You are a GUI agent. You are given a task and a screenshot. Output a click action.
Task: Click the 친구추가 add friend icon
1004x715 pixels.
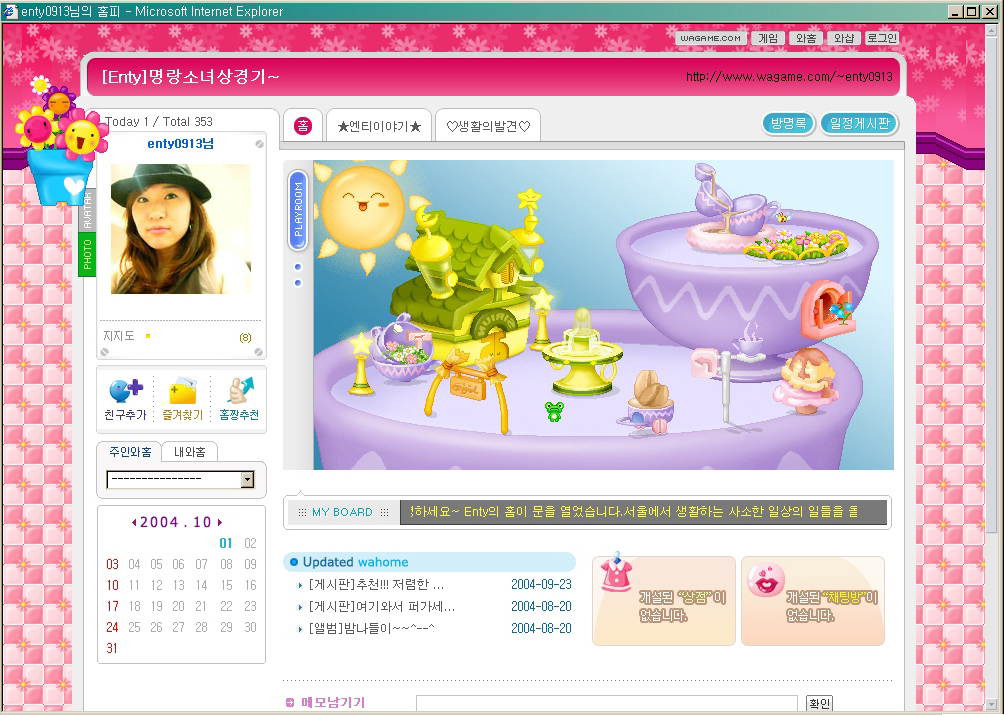pyautogui.click(x=125, y=391)
